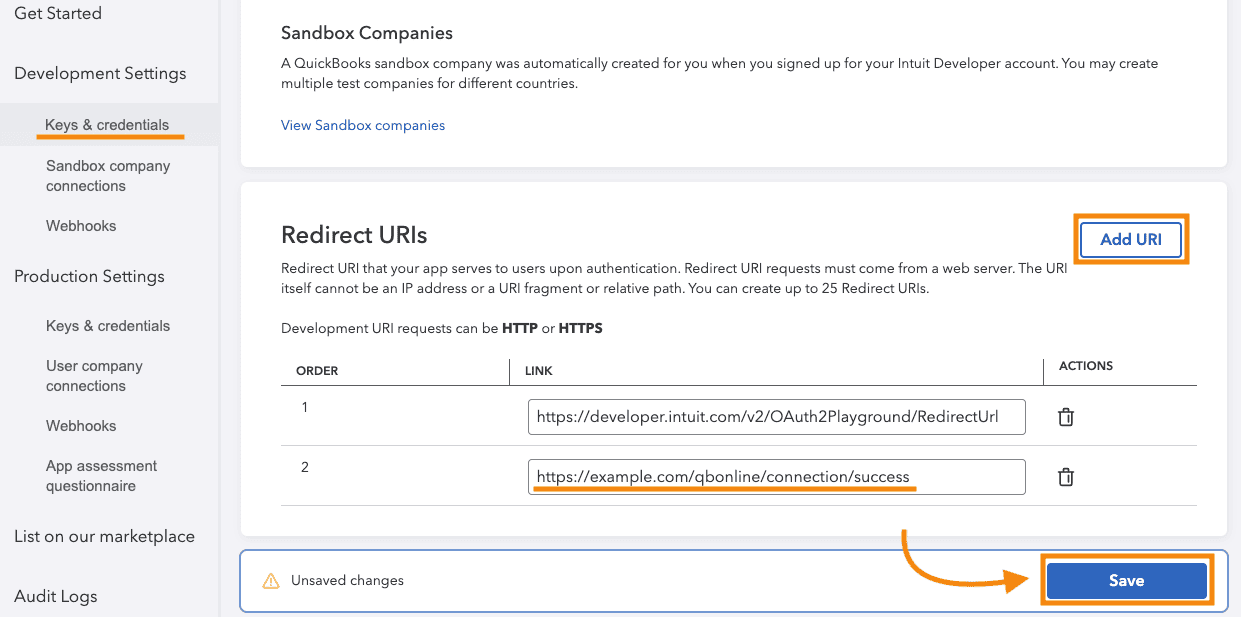Open Production Keys & credentials
This screenshot has width=1241, height=617.
107,325
